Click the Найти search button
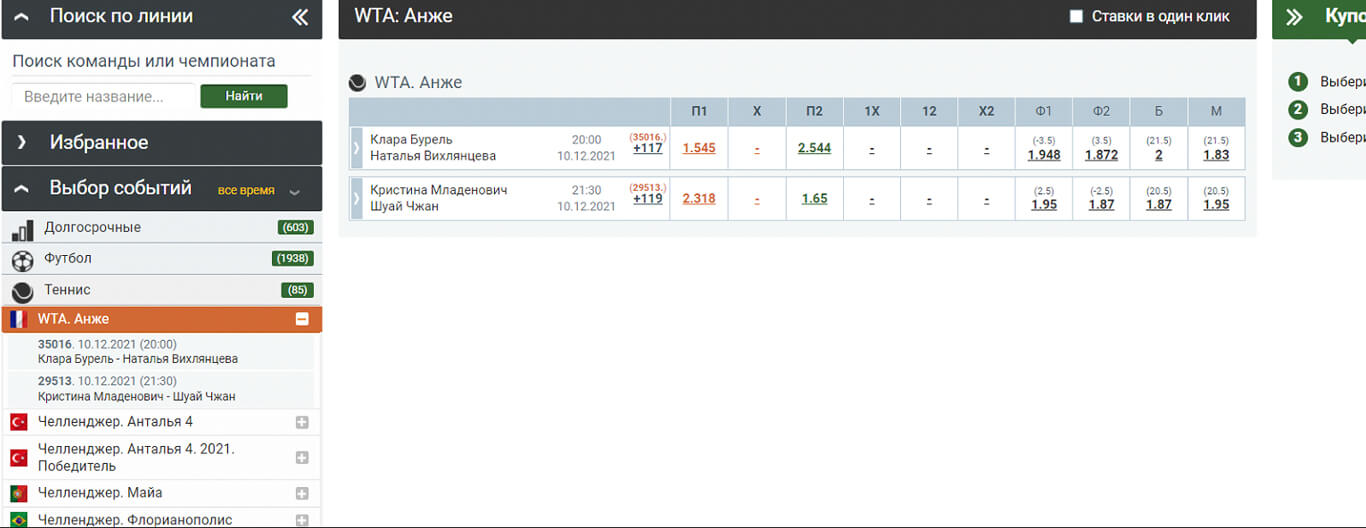The height and width of the screenshot is (528, 1366). [x=244, y=96]
